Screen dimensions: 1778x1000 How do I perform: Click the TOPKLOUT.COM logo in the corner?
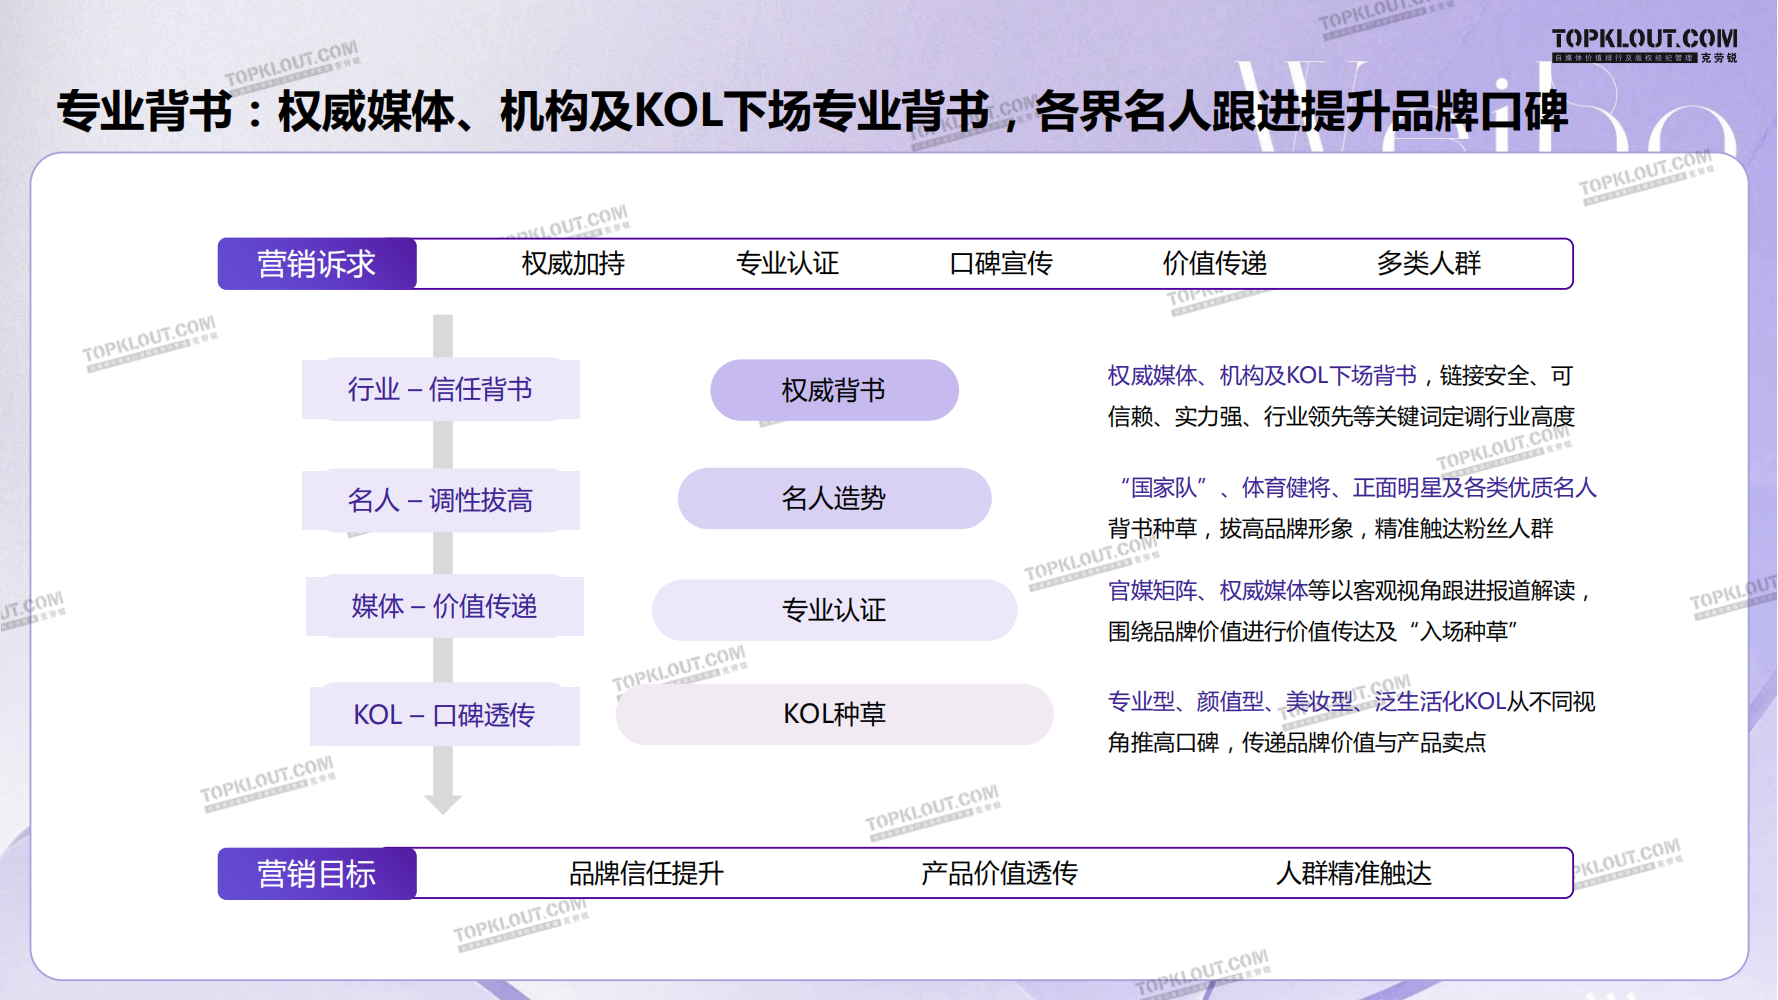1643,44
